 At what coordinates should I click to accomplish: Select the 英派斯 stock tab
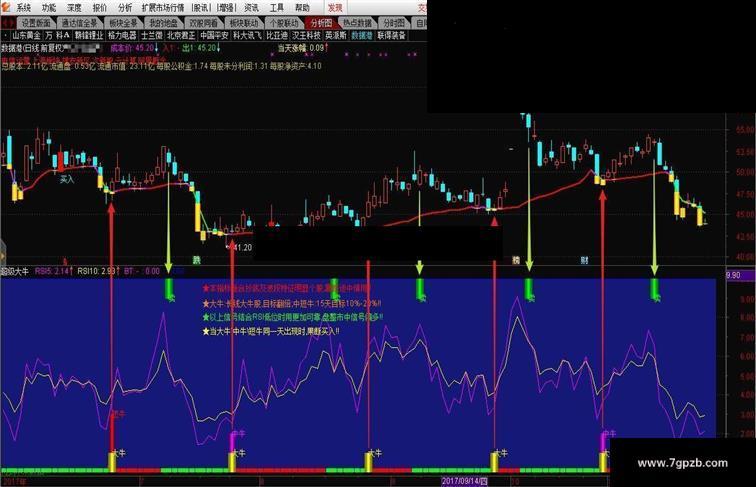336,35
